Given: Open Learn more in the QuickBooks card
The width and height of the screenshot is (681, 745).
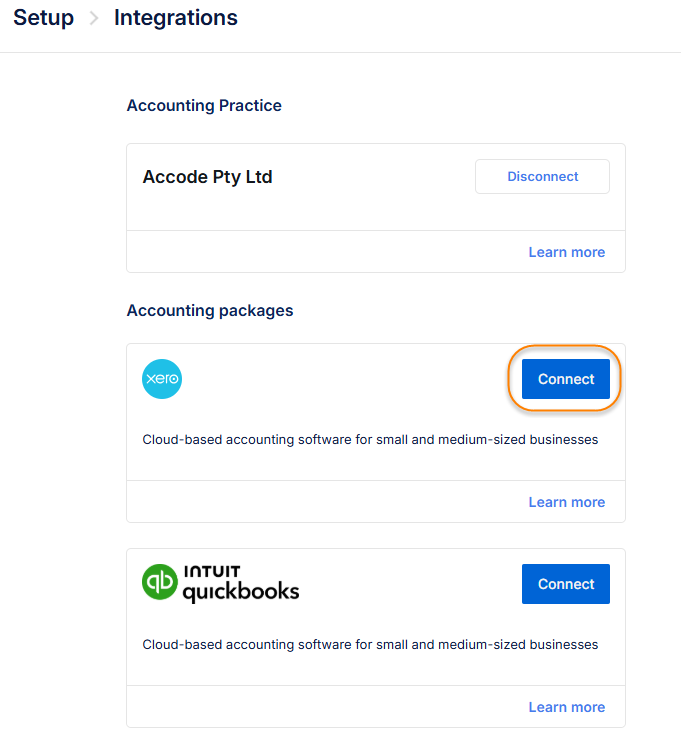Looking at the screenshot, I should click(566, 707).
